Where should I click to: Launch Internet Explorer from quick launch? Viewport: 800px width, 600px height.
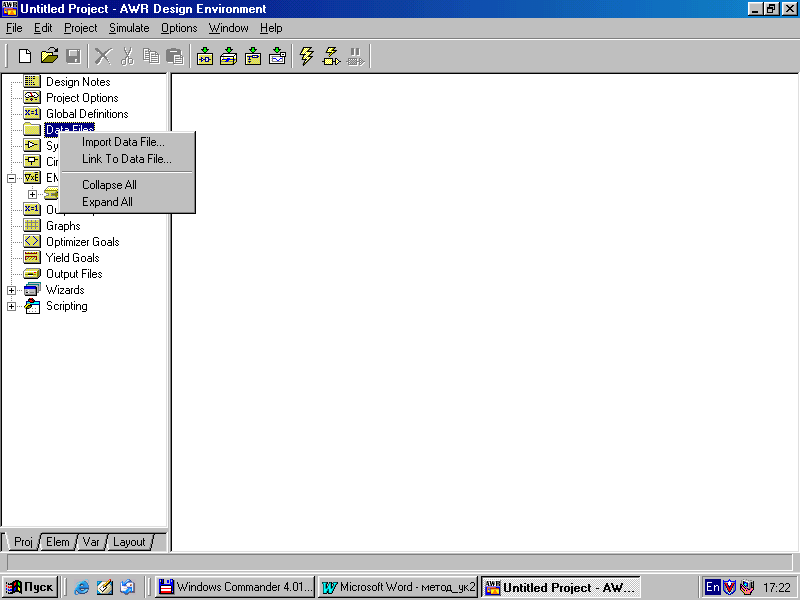coord(81,587)
